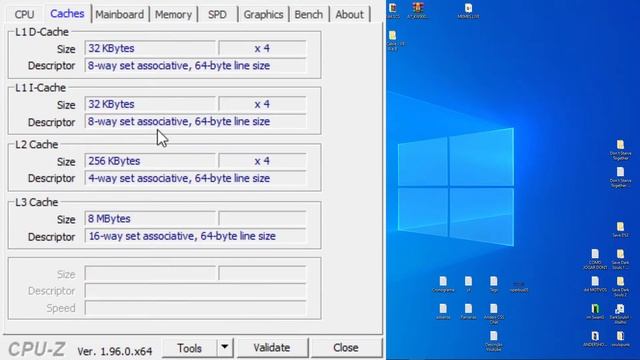Viewport: 640px width, 360px height.
Task: Expand the Tools dropdown arrow
Action: click(x=224, y=348)
